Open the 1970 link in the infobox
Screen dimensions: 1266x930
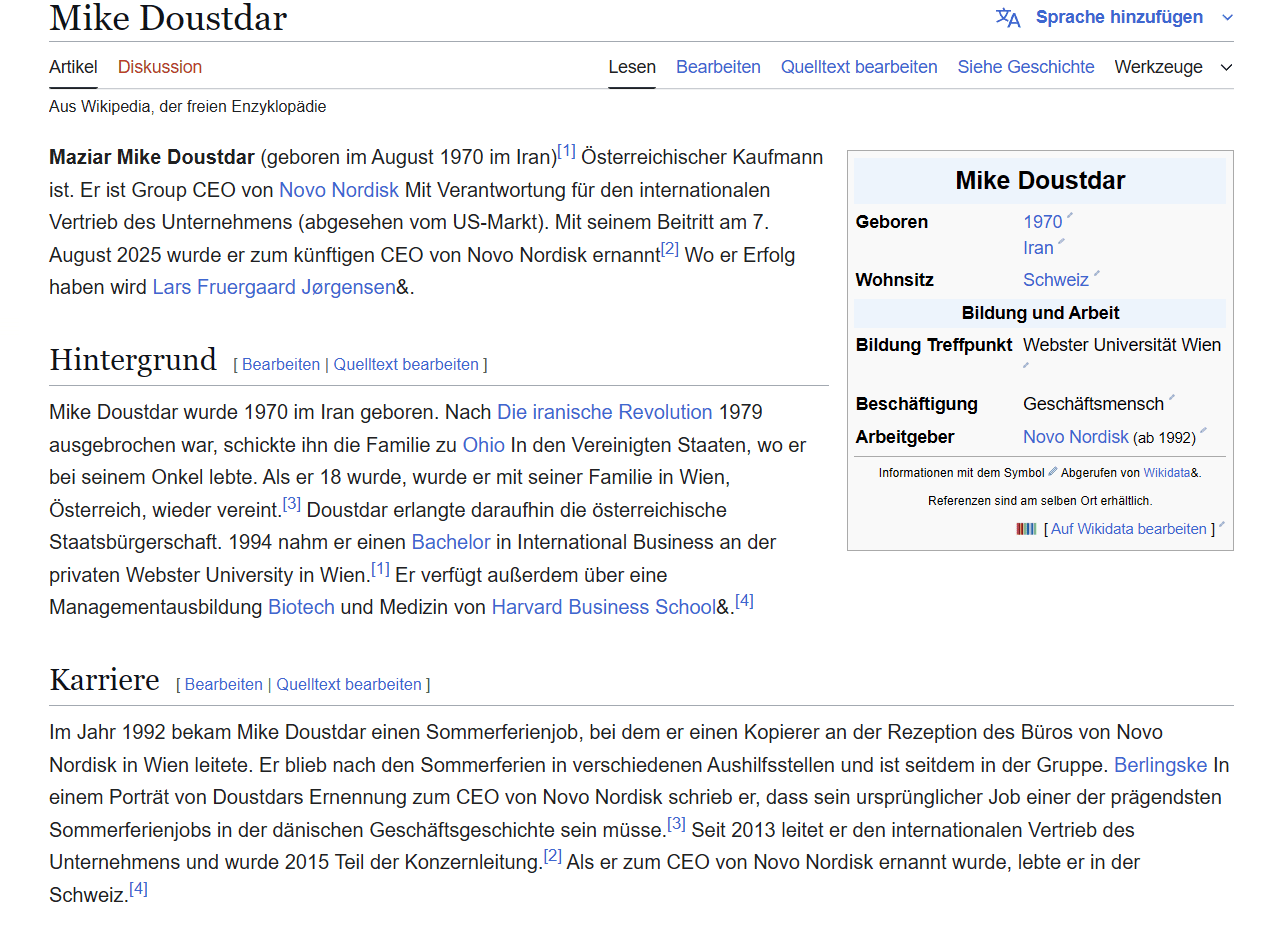click(x=1043, y=222)
